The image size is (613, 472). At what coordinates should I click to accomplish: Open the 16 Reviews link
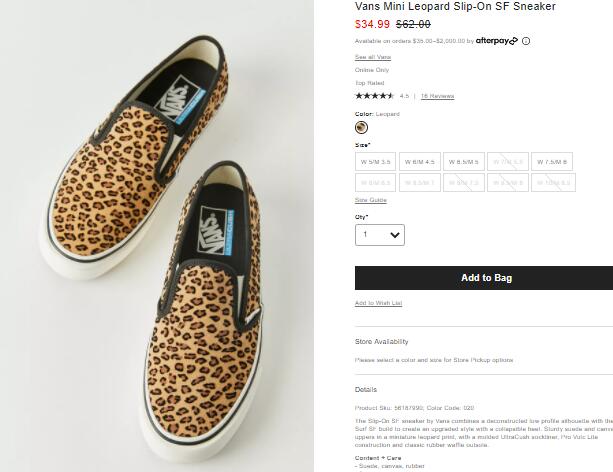click(437, 96)
